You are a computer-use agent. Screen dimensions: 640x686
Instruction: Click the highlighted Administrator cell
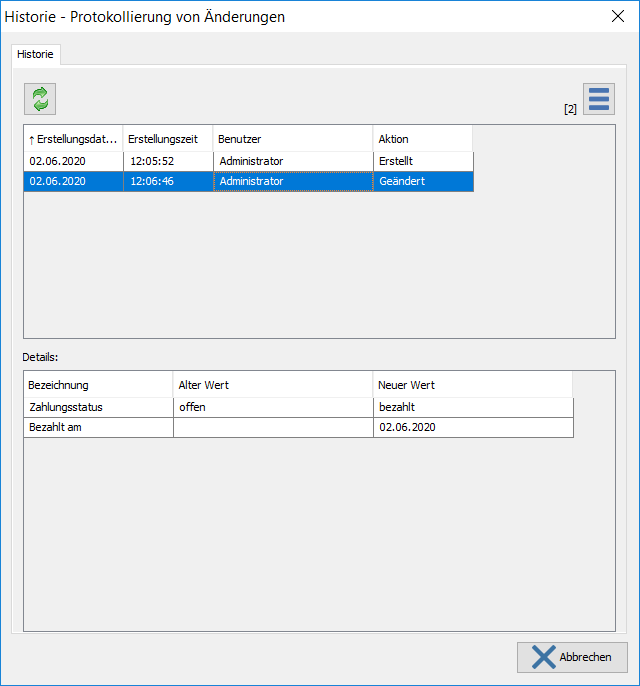click(x=292, y=181)
